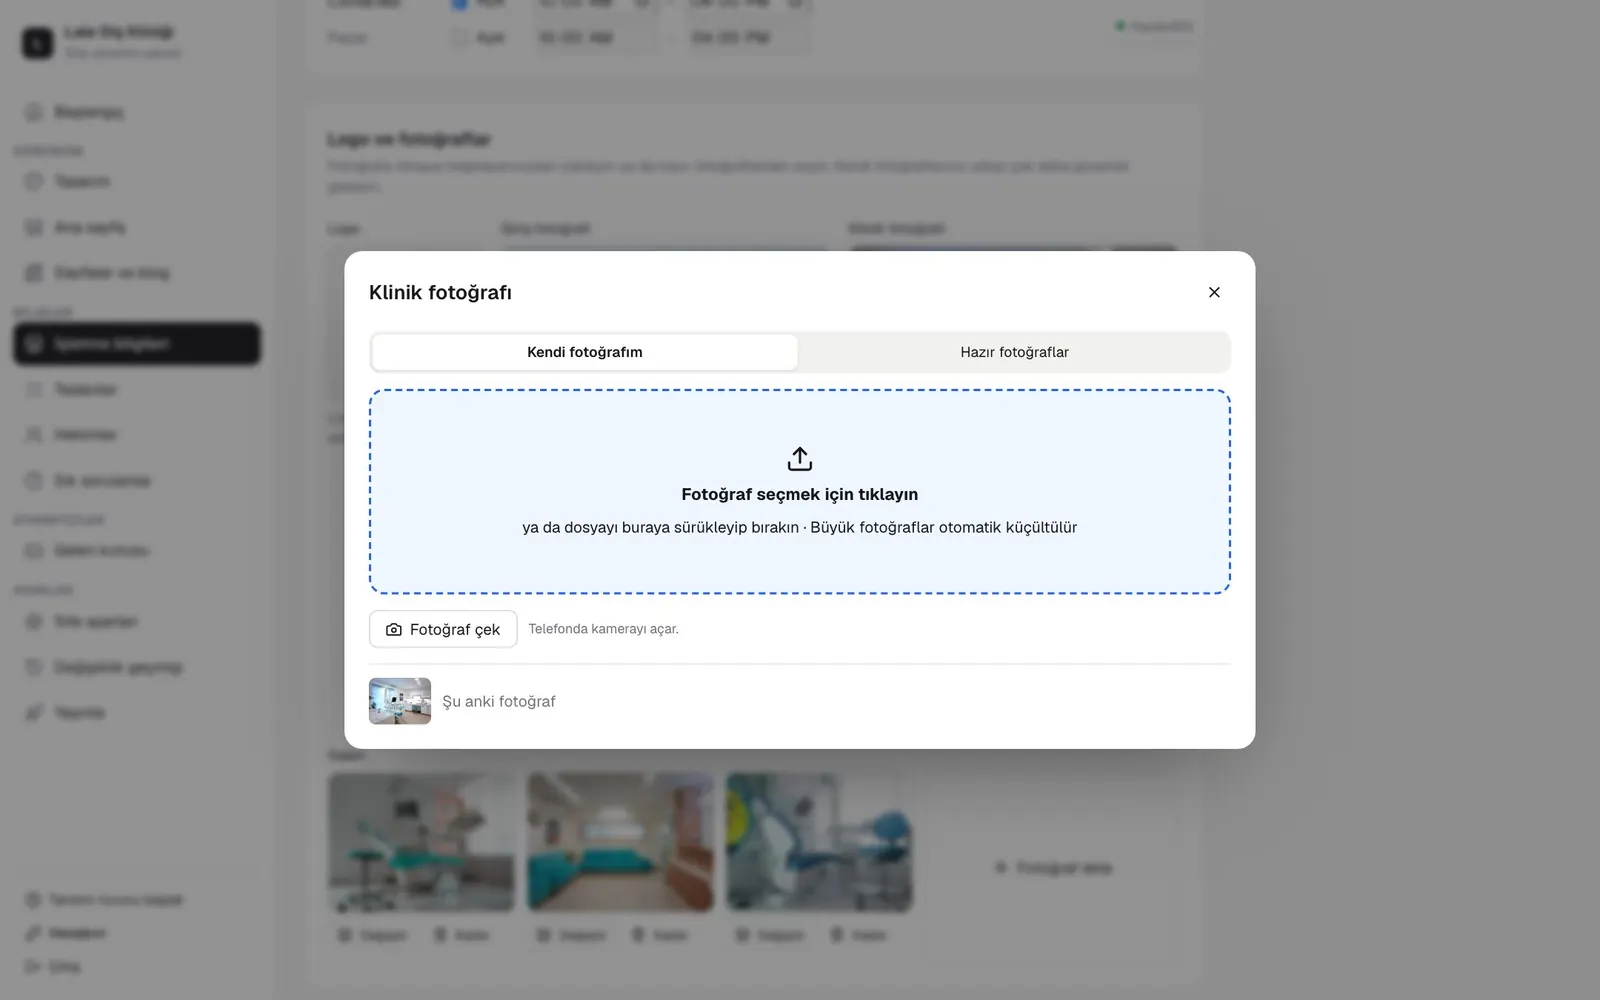
Task: Click the rocket icon beside Yayınla
Action: [x=34, y=713]
